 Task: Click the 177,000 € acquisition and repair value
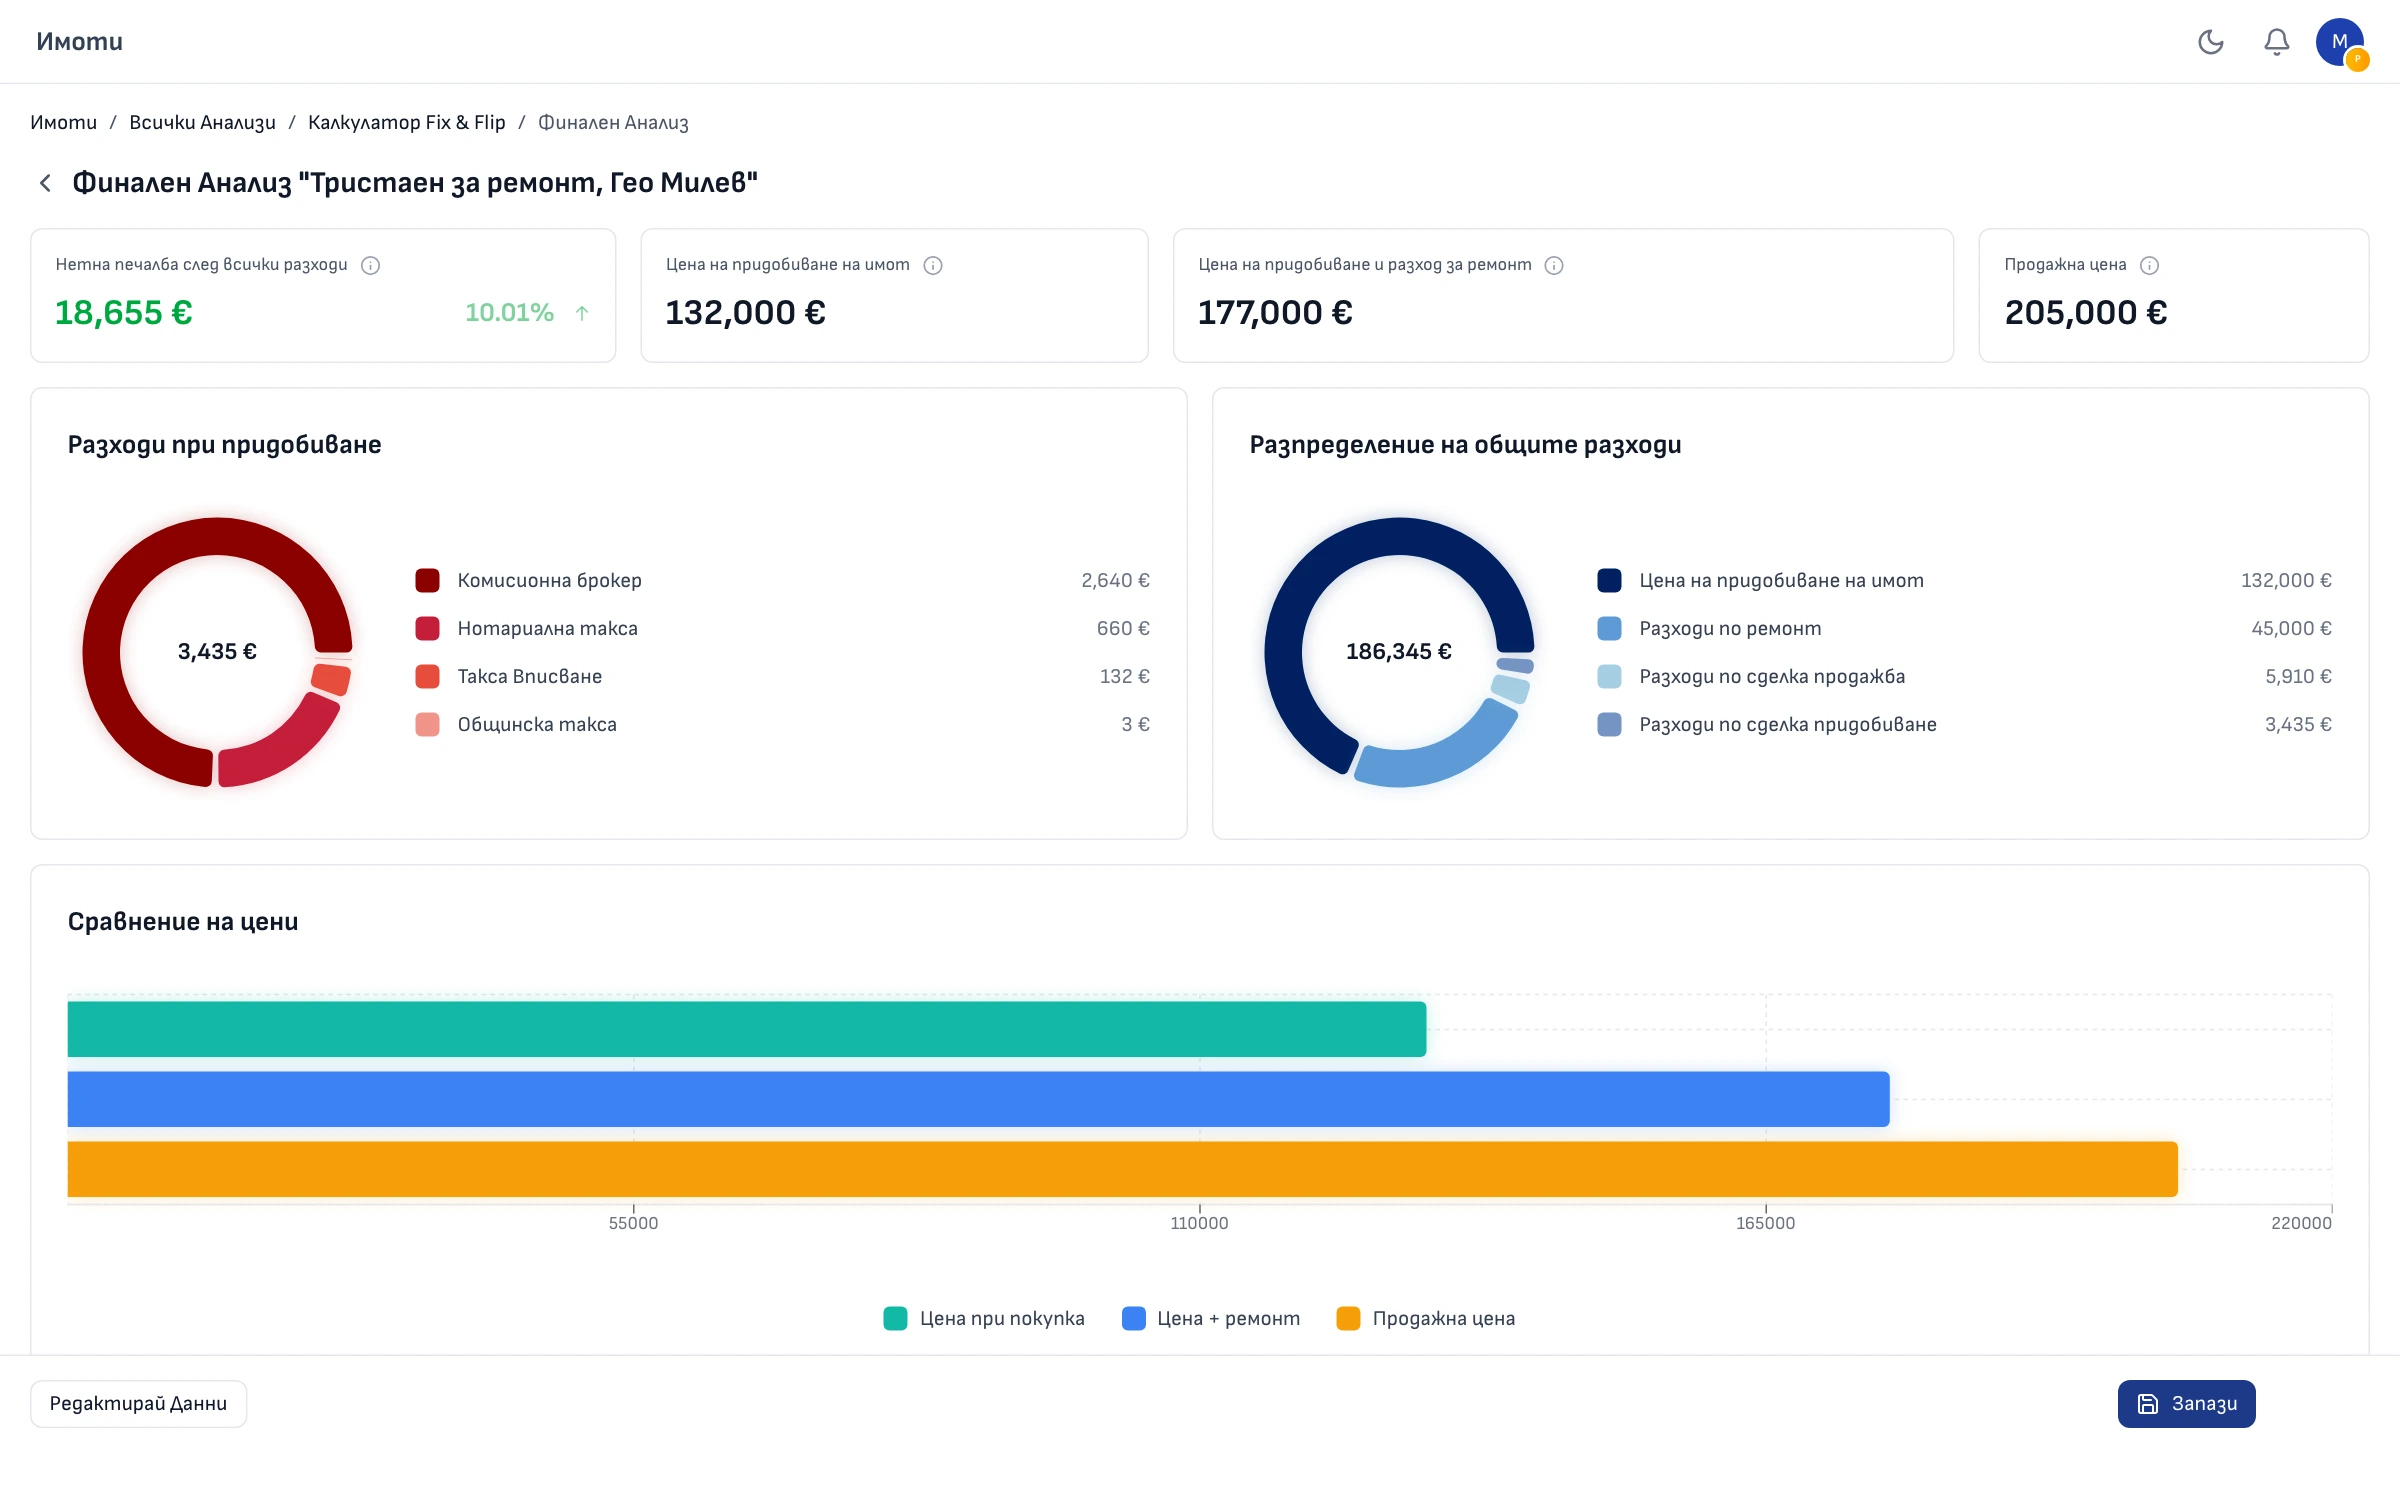[1275, 313]
